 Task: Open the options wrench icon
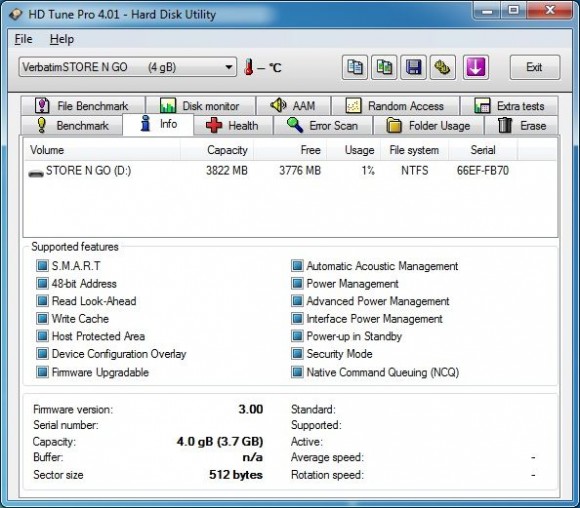(x=442, y=67)
